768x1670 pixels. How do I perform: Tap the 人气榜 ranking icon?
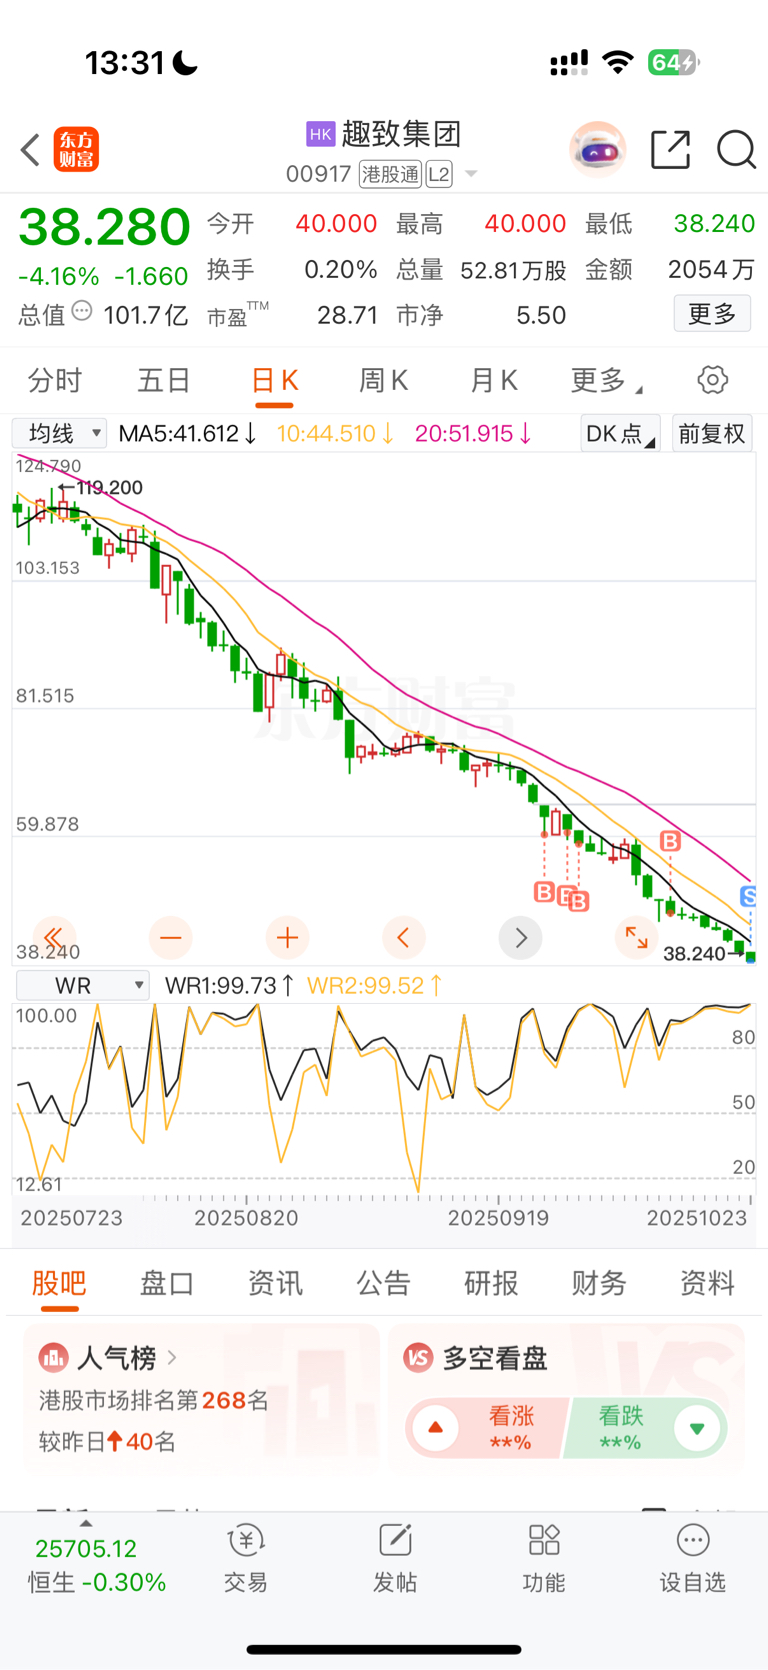point(53,1358)
